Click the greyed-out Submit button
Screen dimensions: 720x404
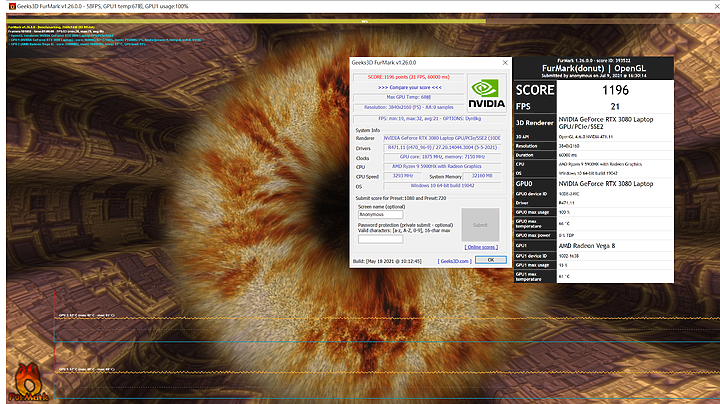coord(480,224)
